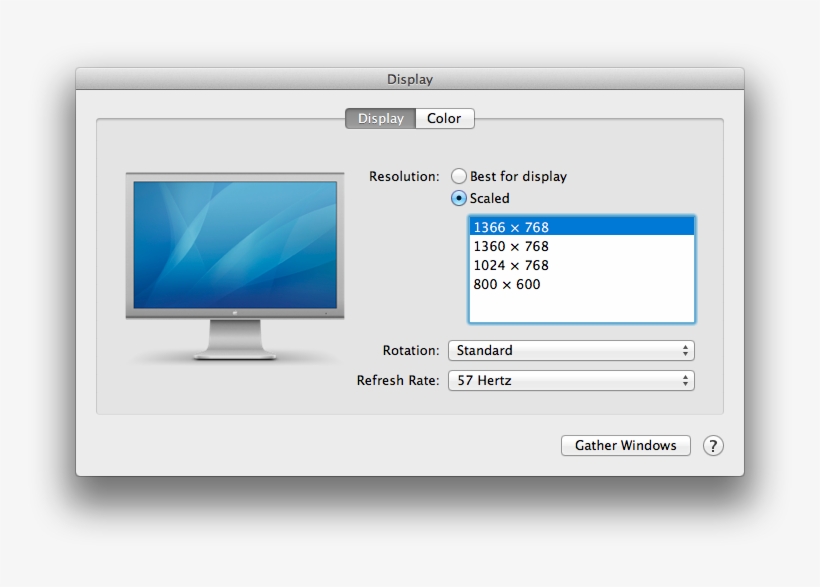Open the Refresh Rate dropdown
Image resolution: width=820 pixels, height=587 pixels.
[x=571, y=380]
